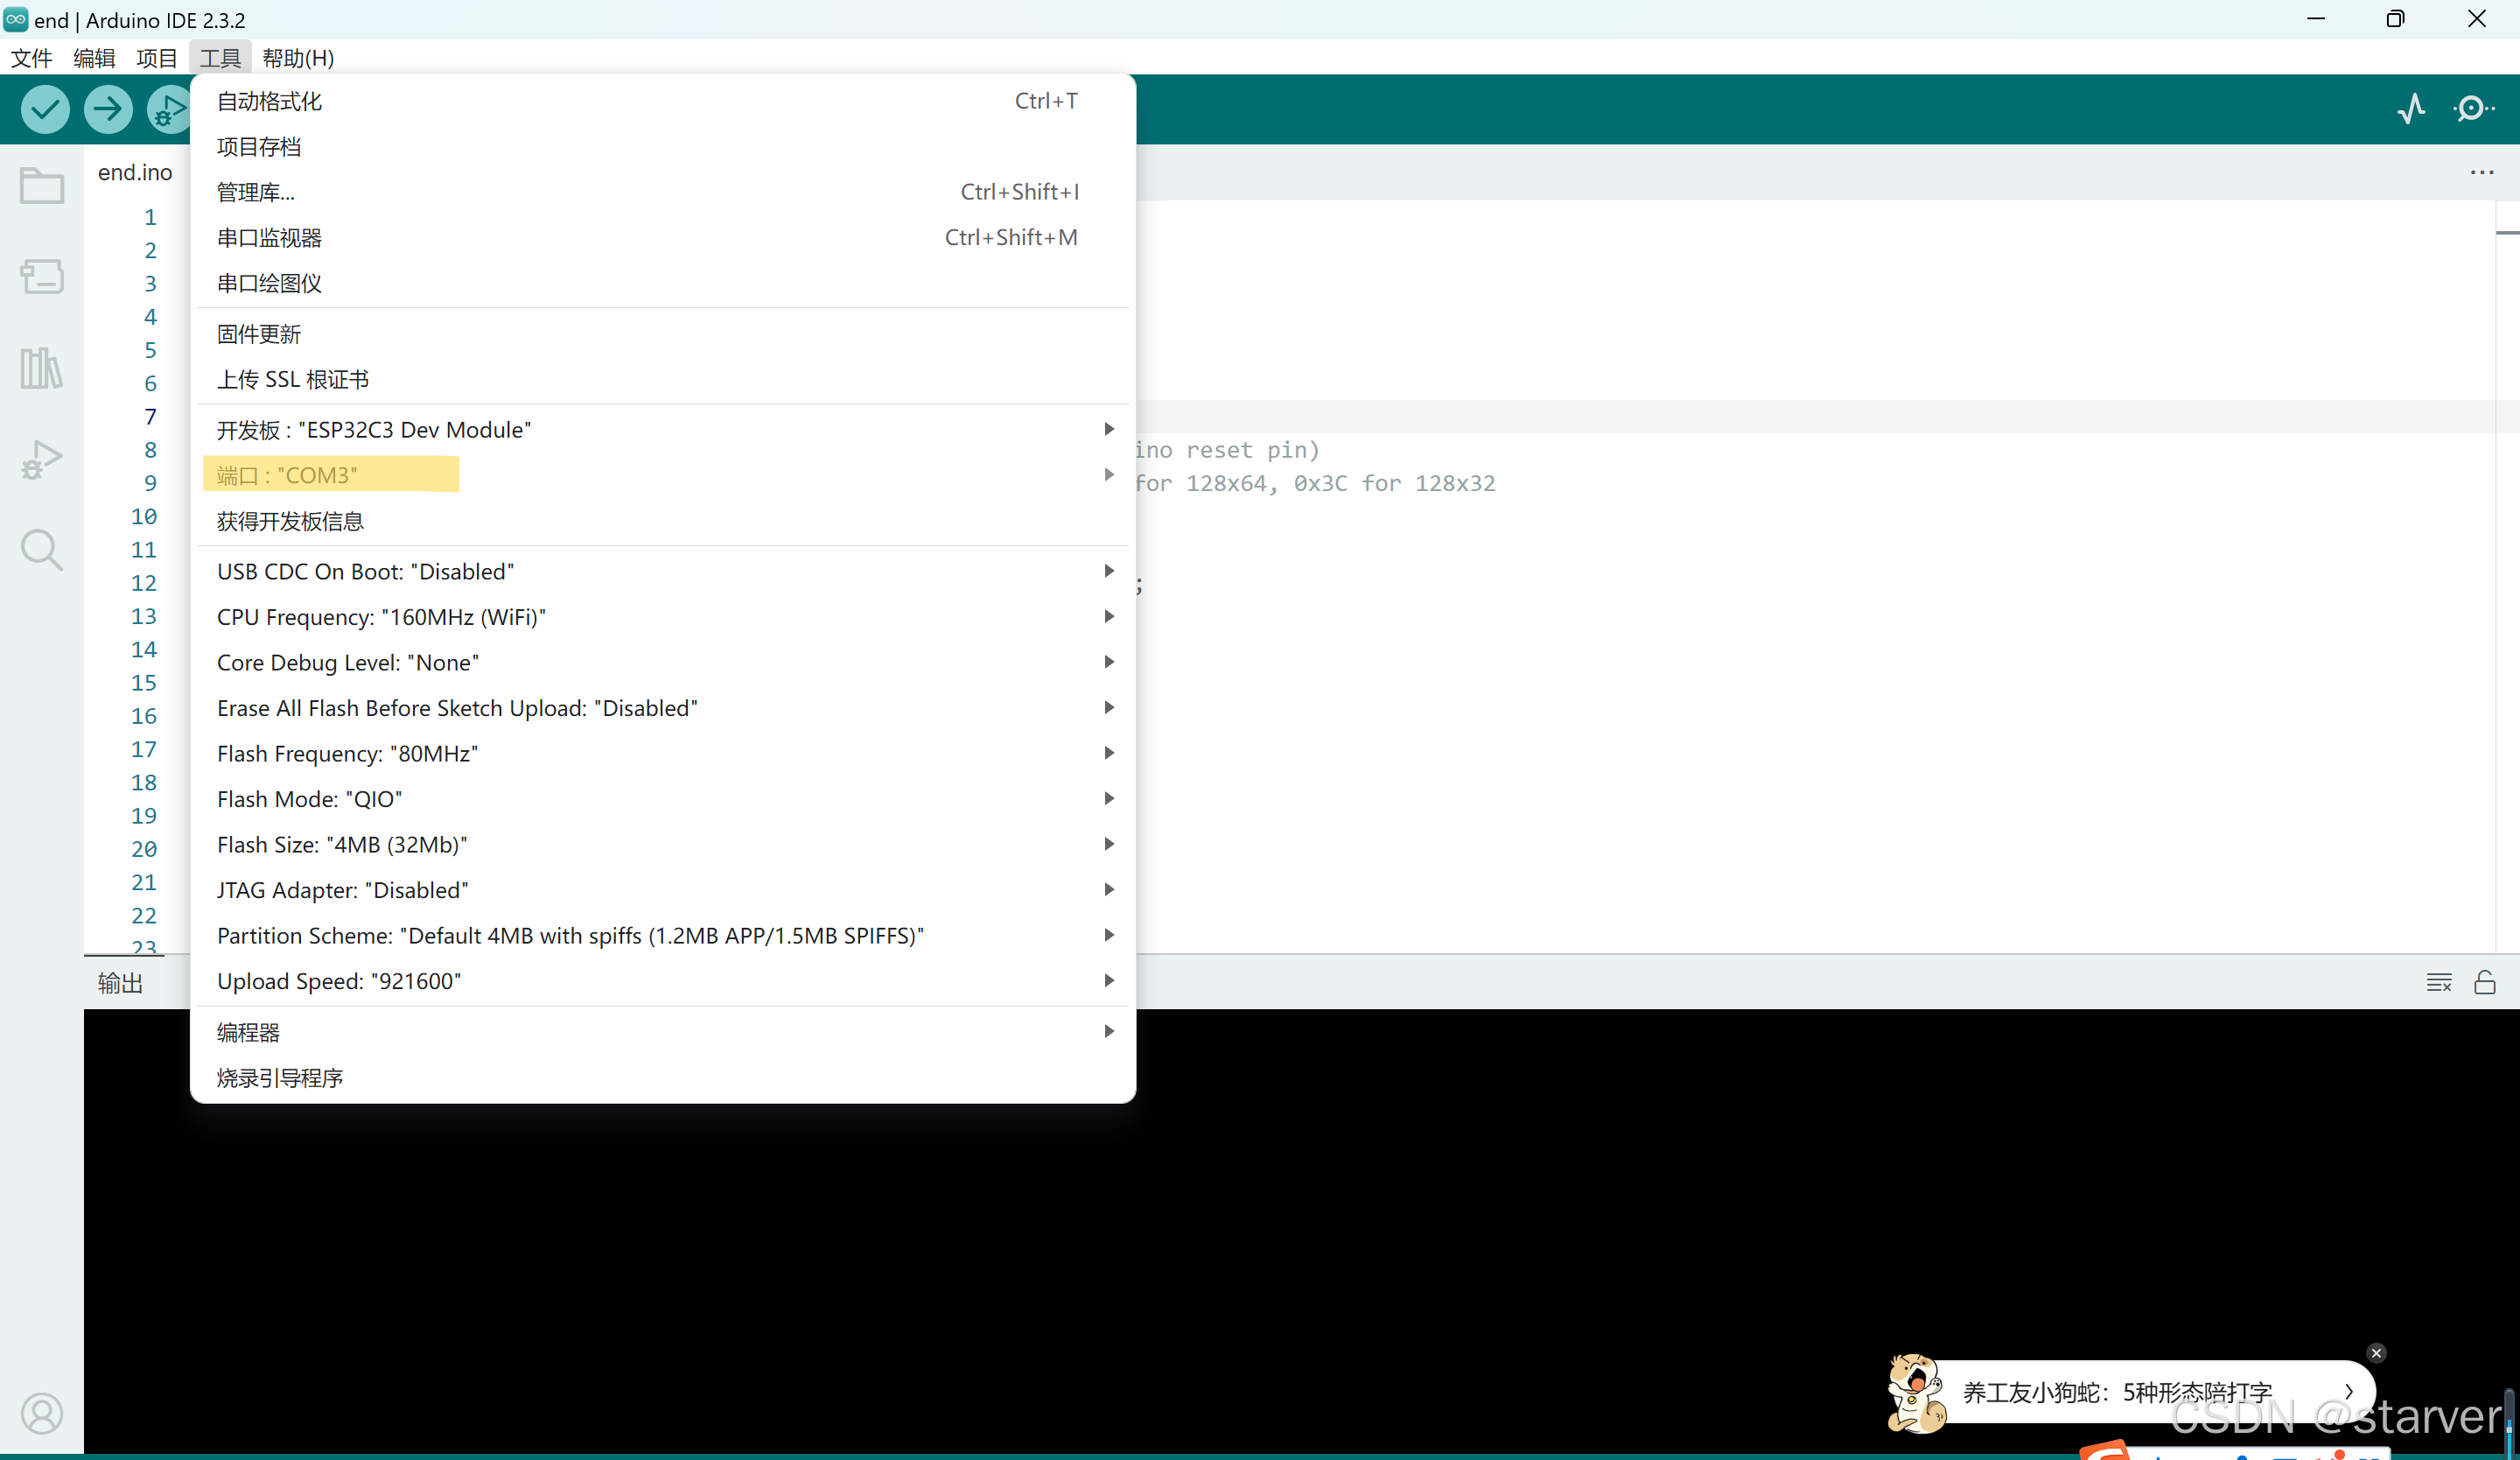The width and height of the screenshot is (2520, 1460).
Task: Expand USB CDC On Boot submenu
Action: click(x=663, y=572)
